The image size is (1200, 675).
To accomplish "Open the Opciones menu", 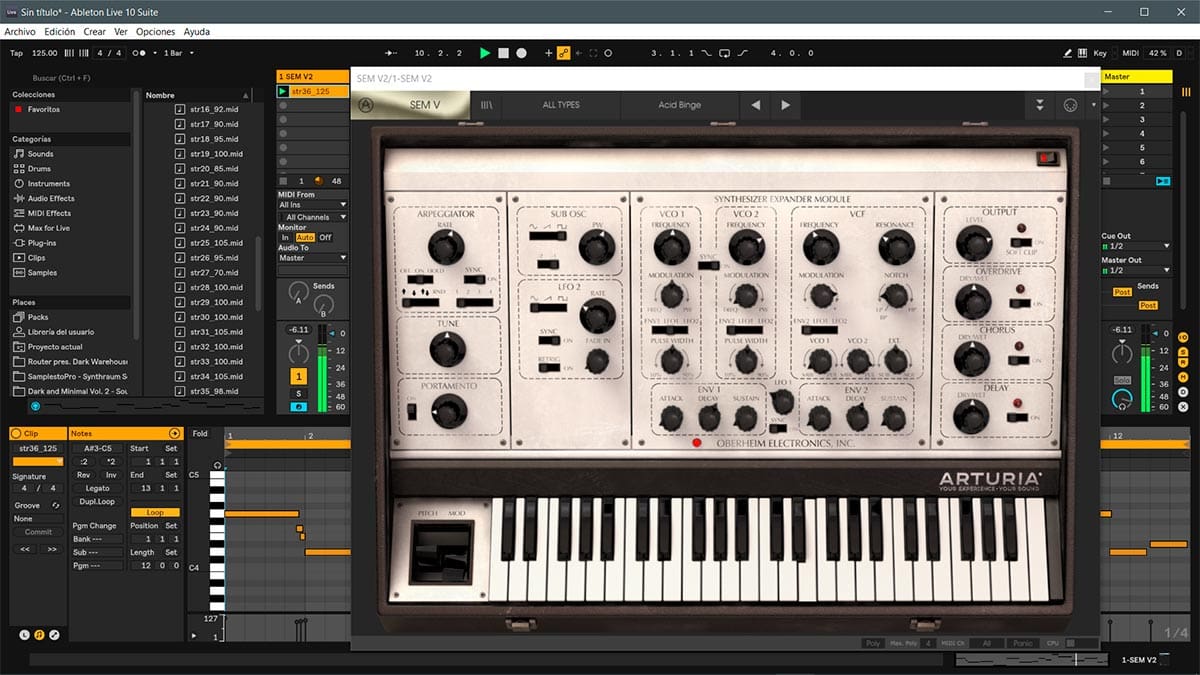I will click(x=155, y=32).
